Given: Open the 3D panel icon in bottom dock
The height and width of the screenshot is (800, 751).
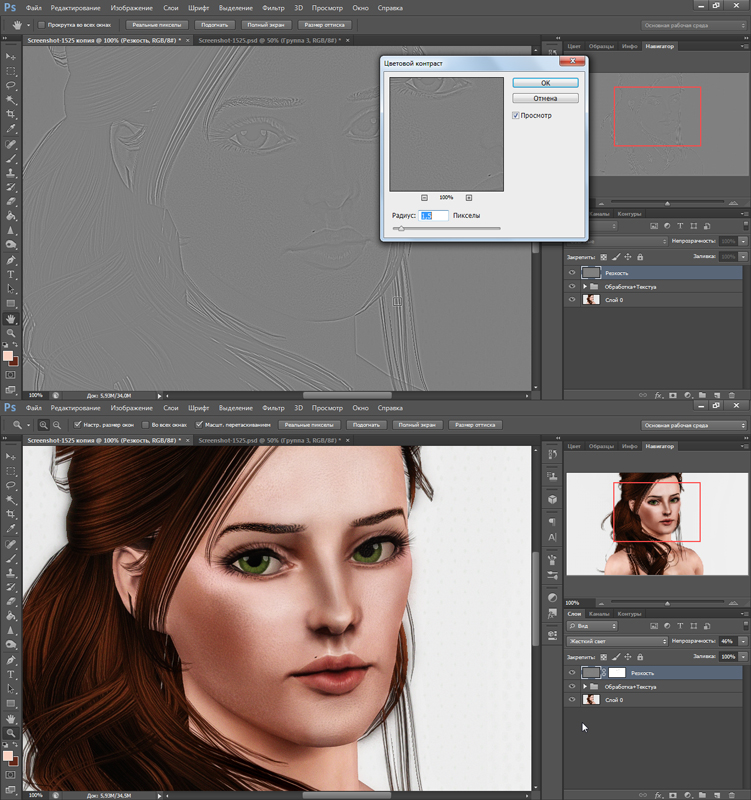Looking at the screenshot, I should coord(553,499).
